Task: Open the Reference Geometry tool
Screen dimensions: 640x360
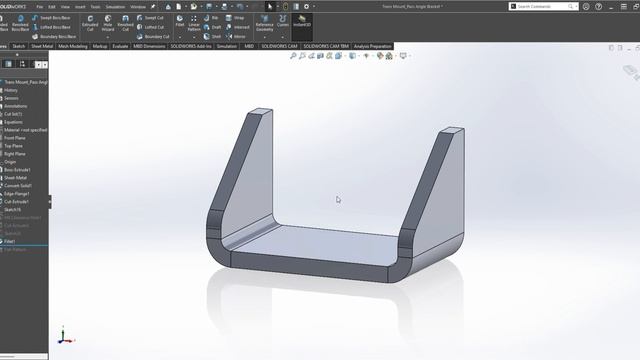Action: pos(264,23)
